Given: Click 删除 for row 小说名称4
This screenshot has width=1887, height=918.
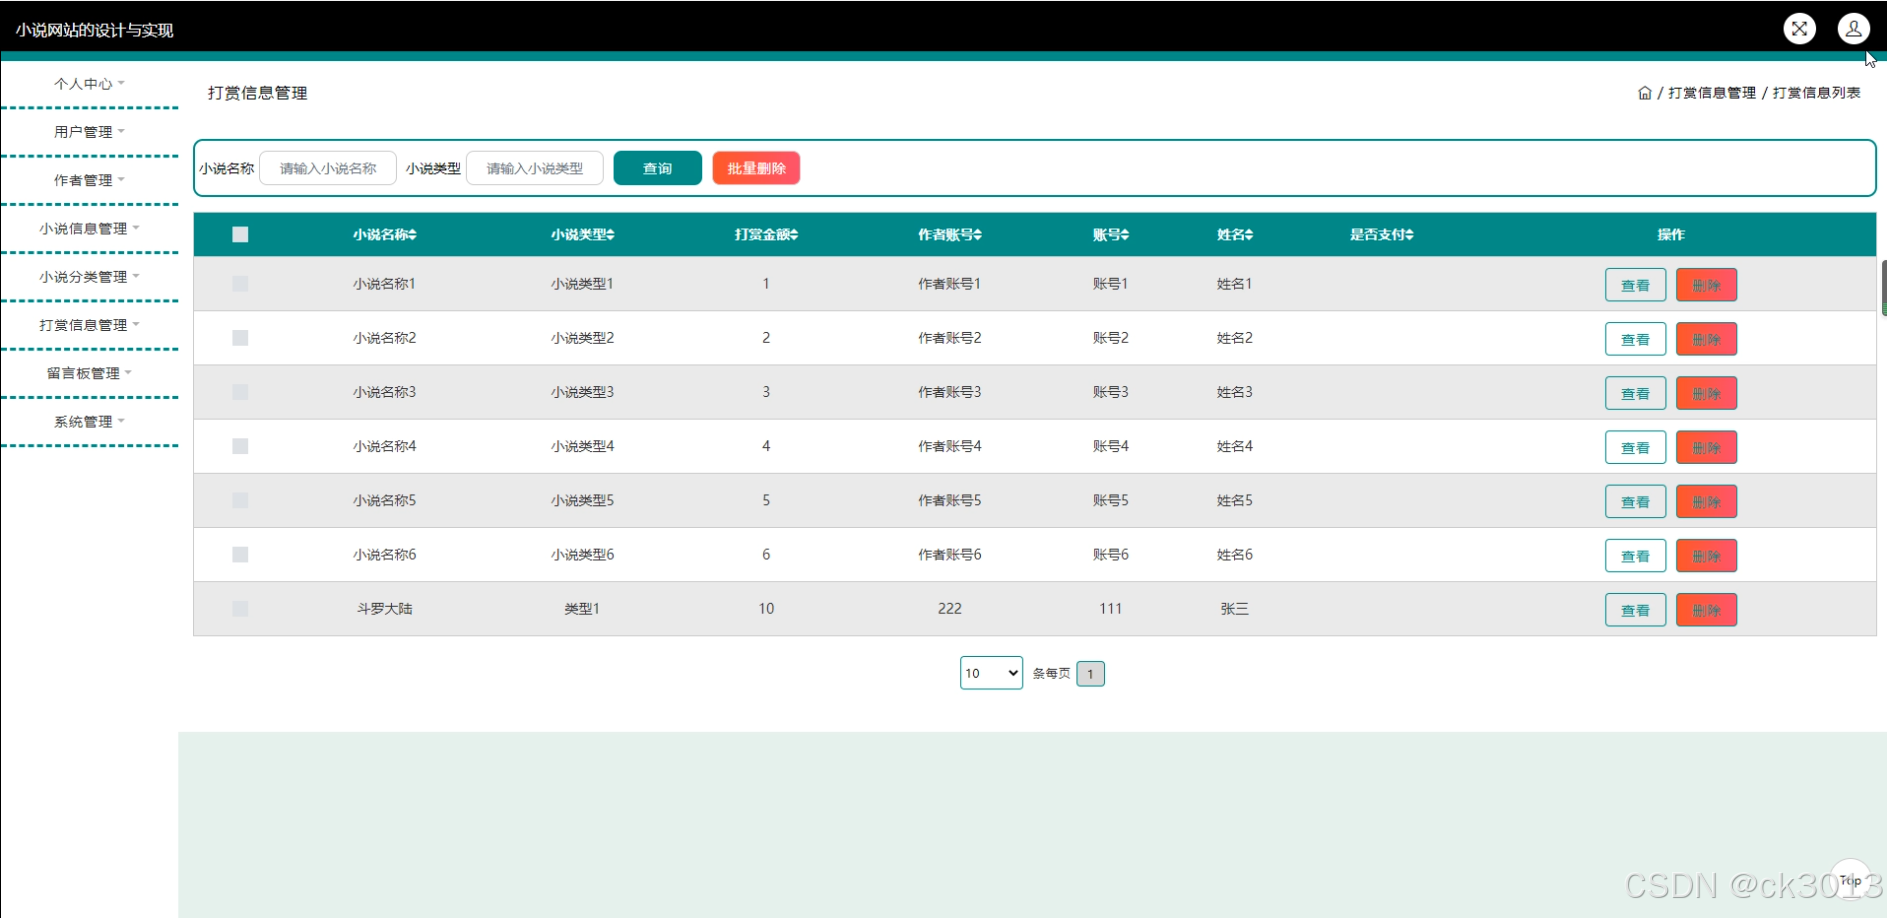Looking at the screenshot, I should click(x=1706, y=447).
